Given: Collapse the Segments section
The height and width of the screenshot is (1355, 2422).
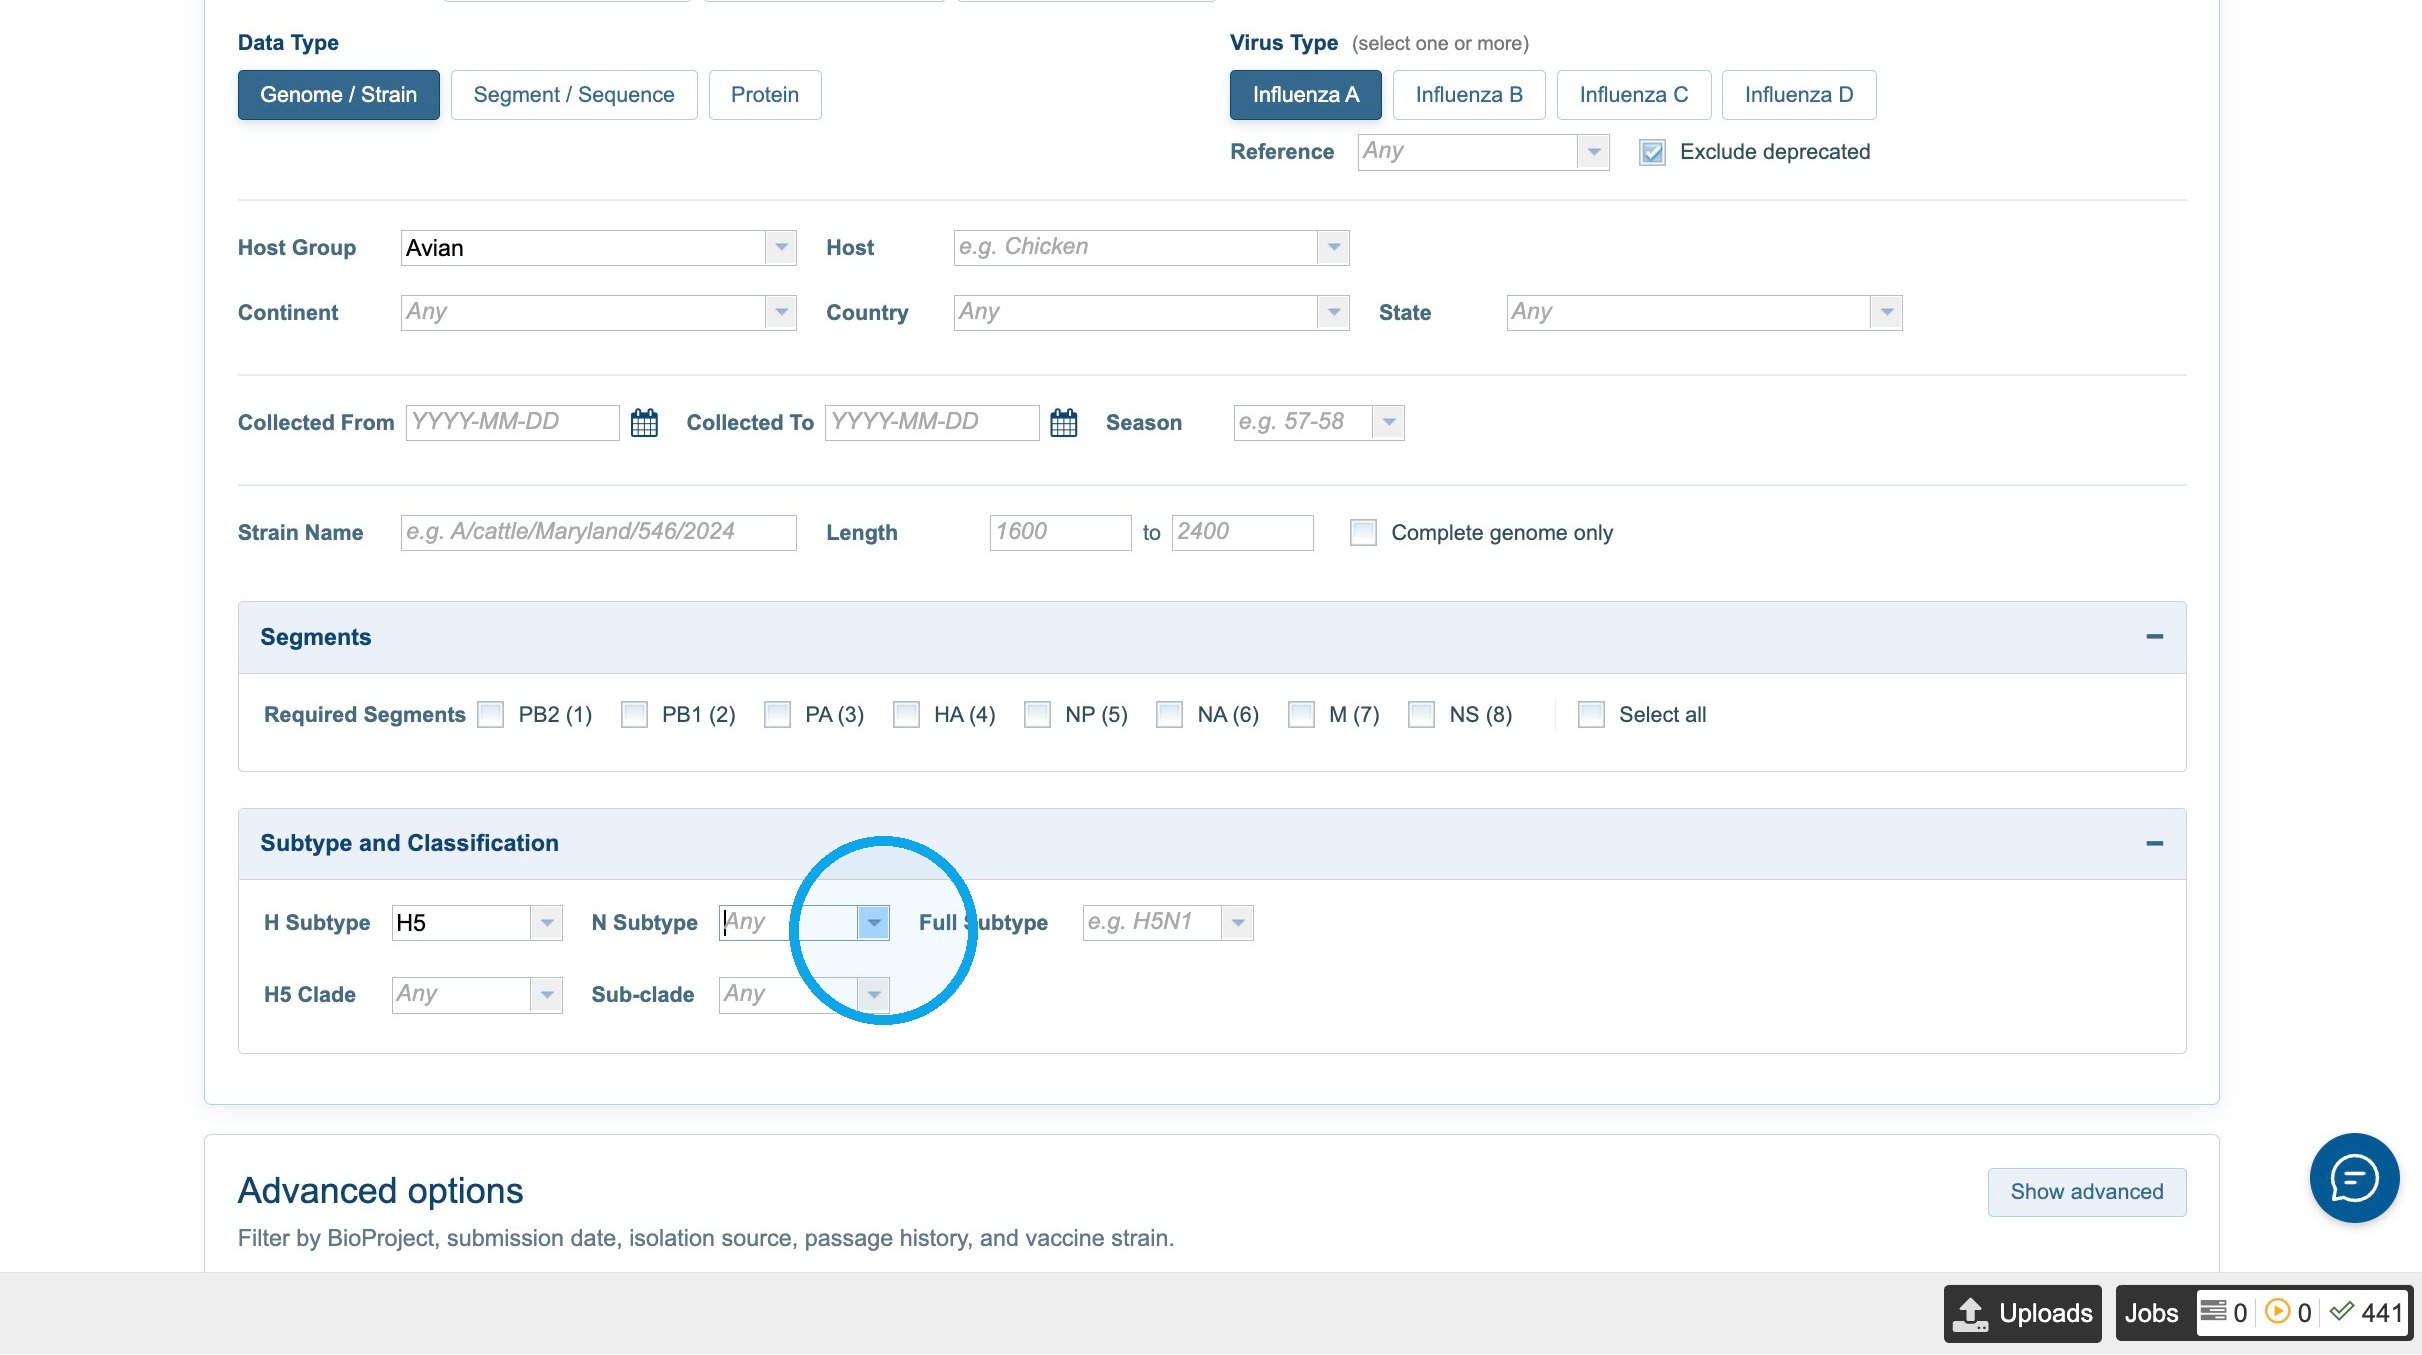Looking at the screenshot, I should coord(2154,637).
